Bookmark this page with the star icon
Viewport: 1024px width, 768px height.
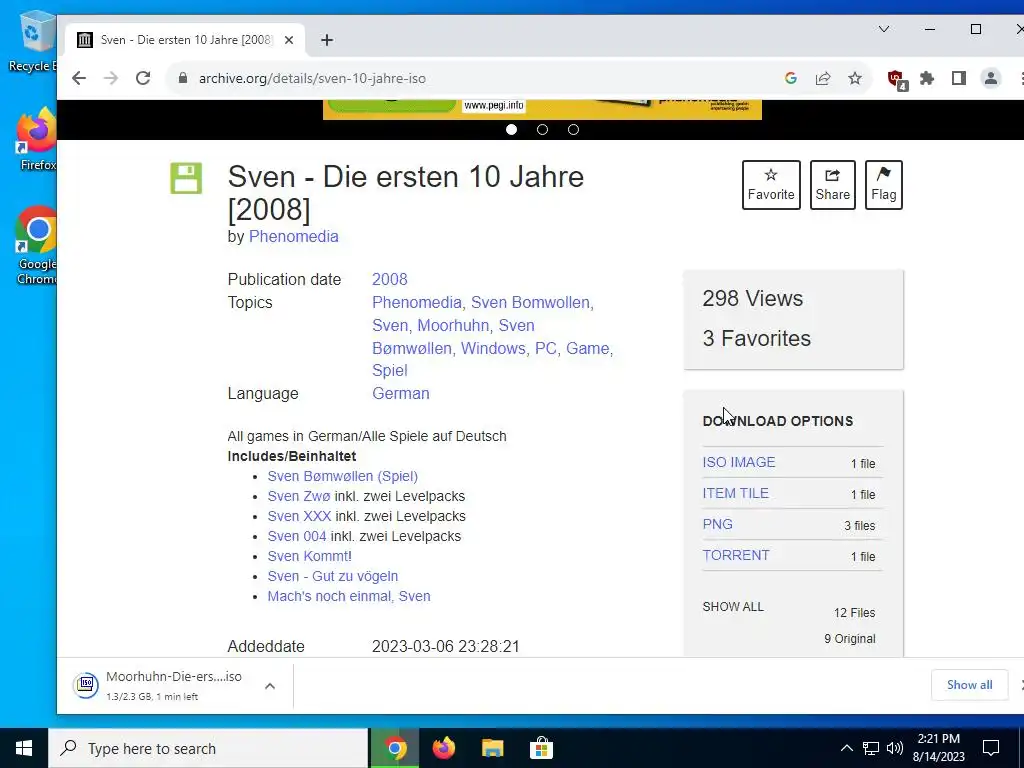click(855, 78)
